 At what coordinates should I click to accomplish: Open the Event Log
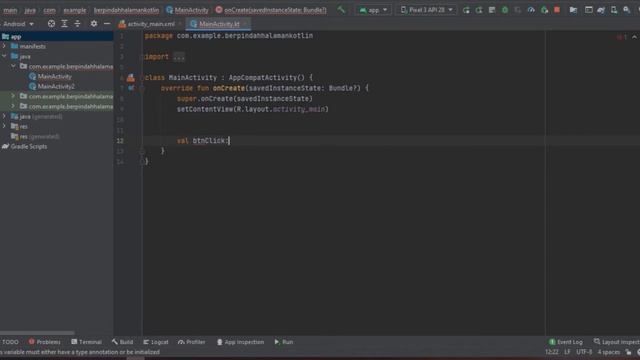(566, 342)
